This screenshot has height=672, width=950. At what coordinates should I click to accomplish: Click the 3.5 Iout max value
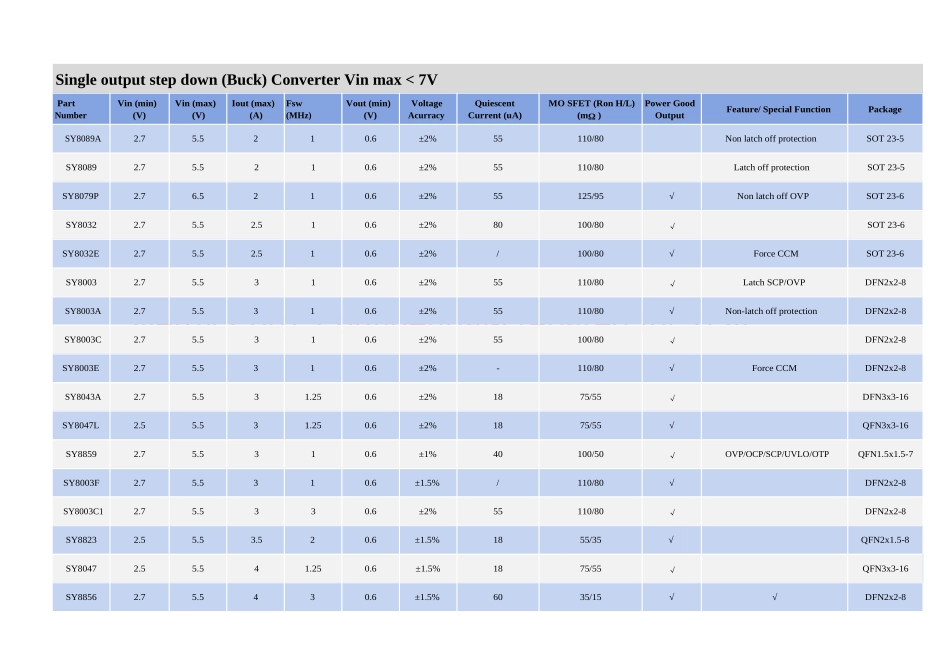pos(256,540)
